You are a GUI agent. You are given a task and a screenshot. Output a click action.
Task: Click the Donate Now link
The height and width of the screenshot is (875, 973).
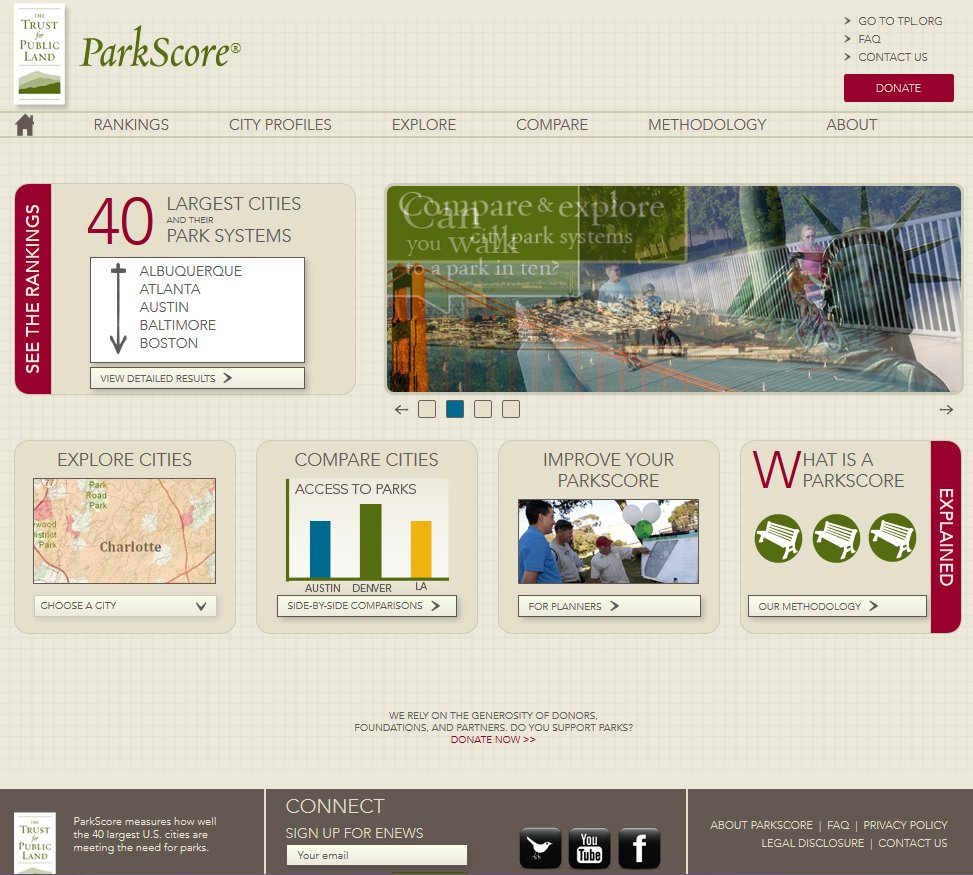click(x=493, y=740)
